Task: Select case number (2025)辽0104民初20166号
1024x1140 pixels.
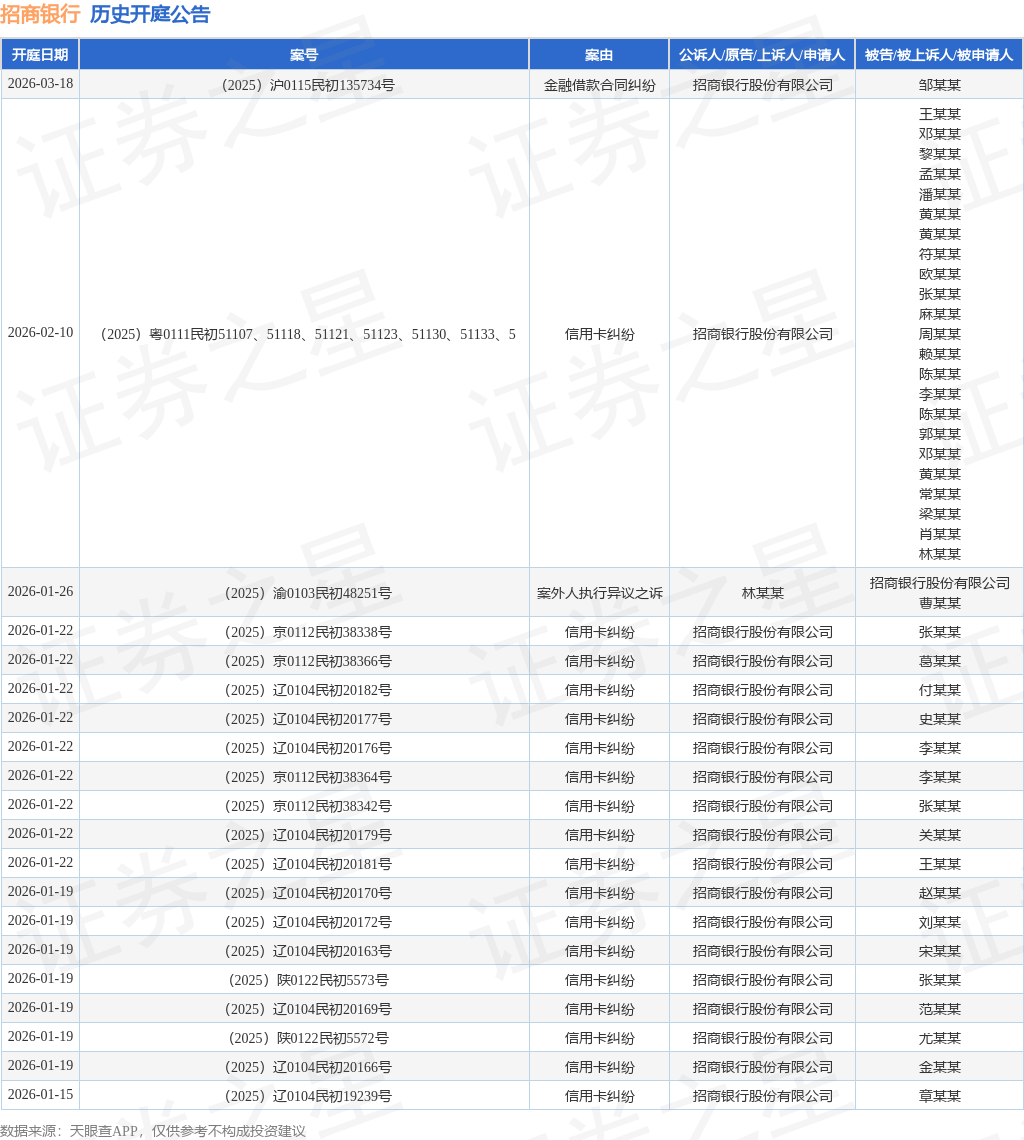Action: (304, 1067)
